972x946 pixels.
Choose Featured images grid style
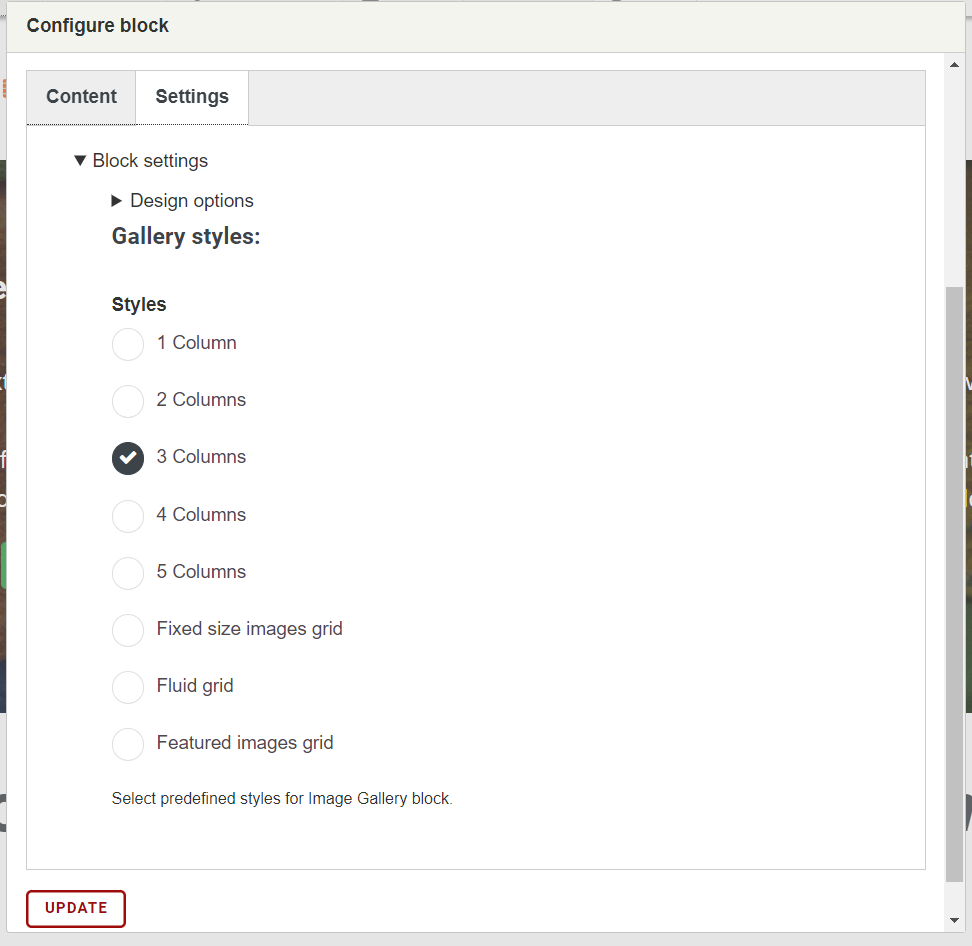coord(128,744)
